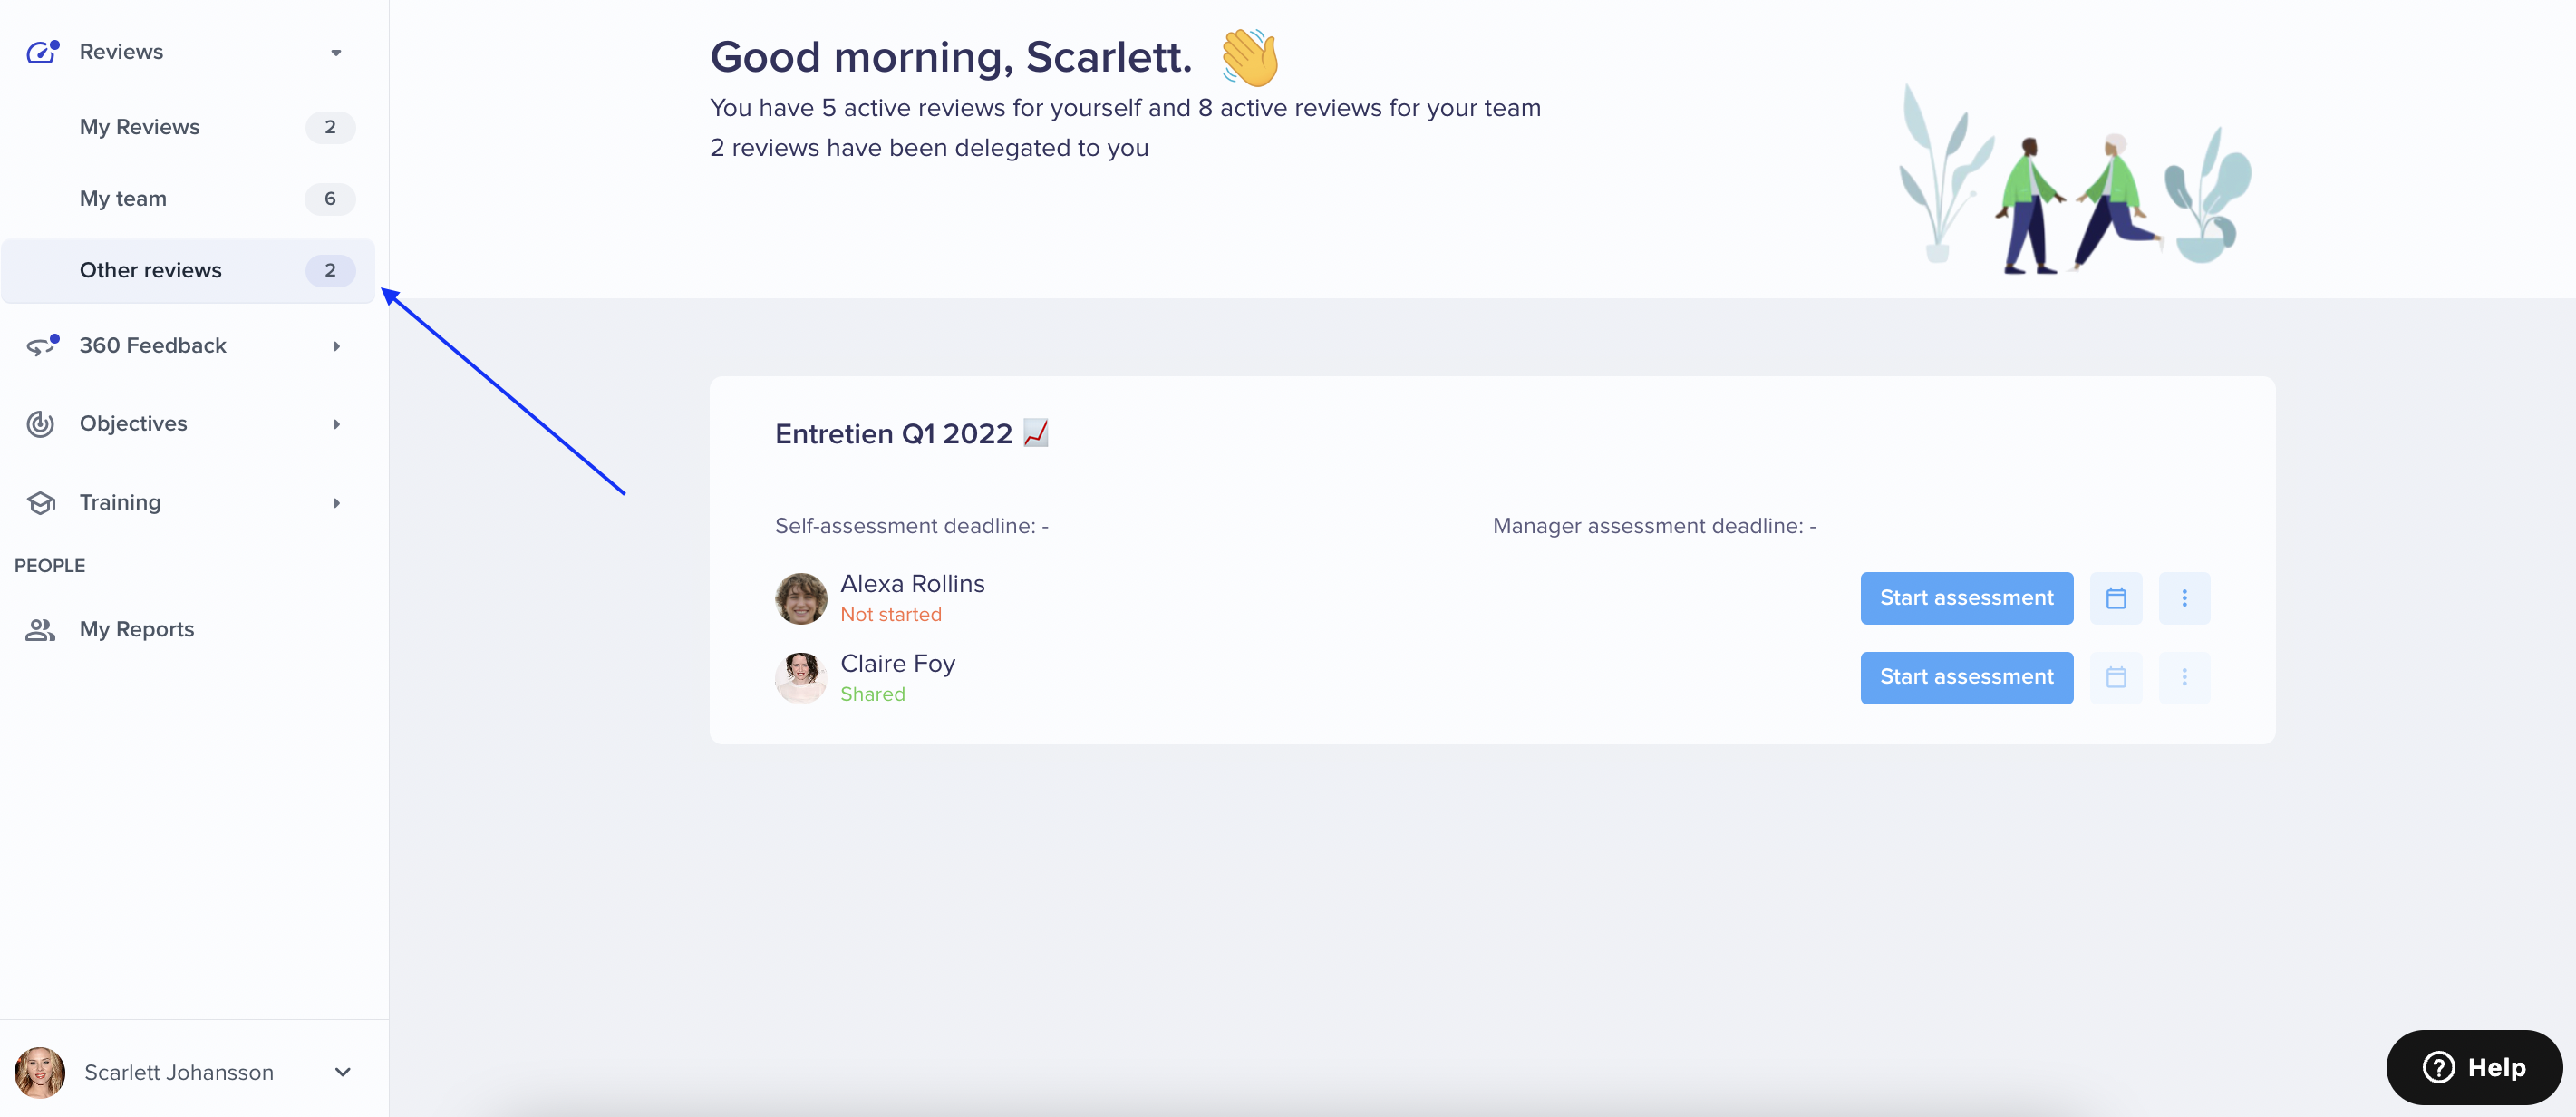Open My Reviews in sidebar
Viewport: 2576px width, 1117px height.
tap(188, 127)
